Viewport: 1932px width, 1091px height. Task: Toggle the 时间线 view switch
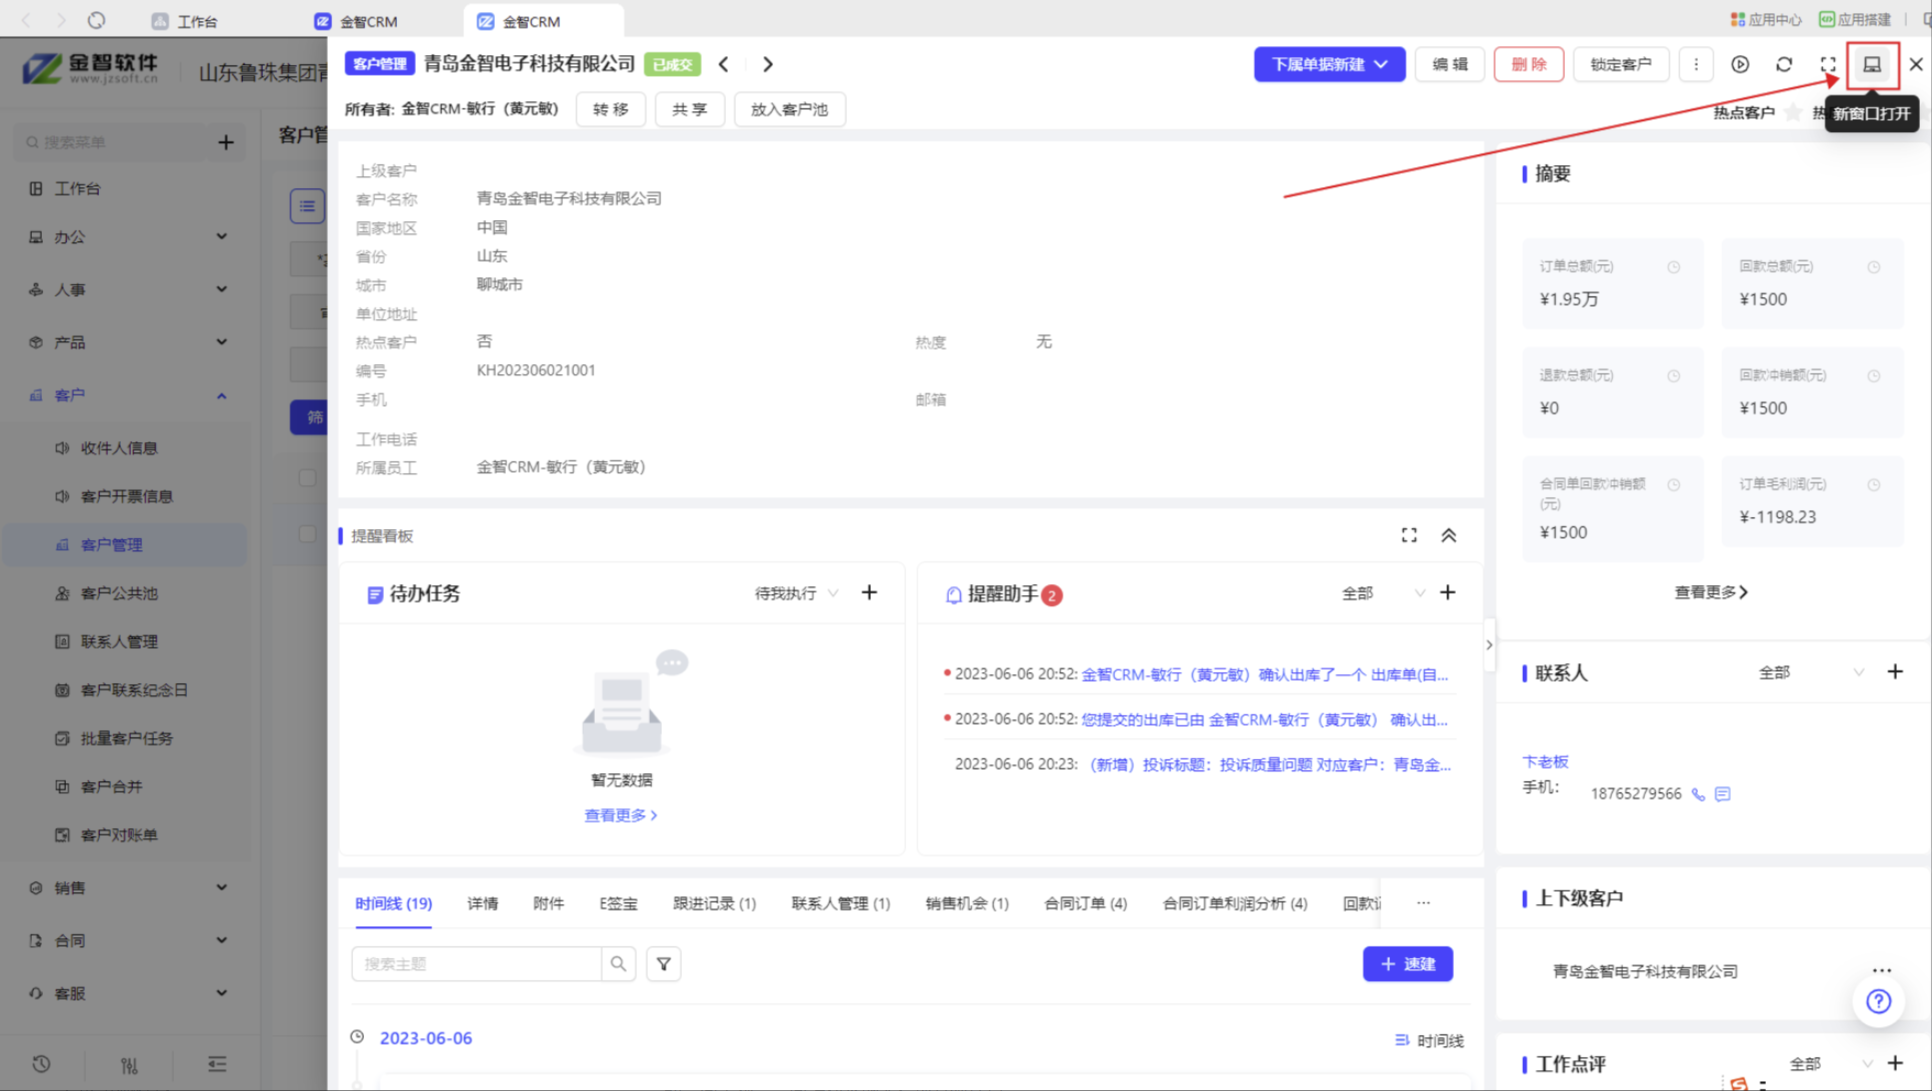point(1429,1041)
